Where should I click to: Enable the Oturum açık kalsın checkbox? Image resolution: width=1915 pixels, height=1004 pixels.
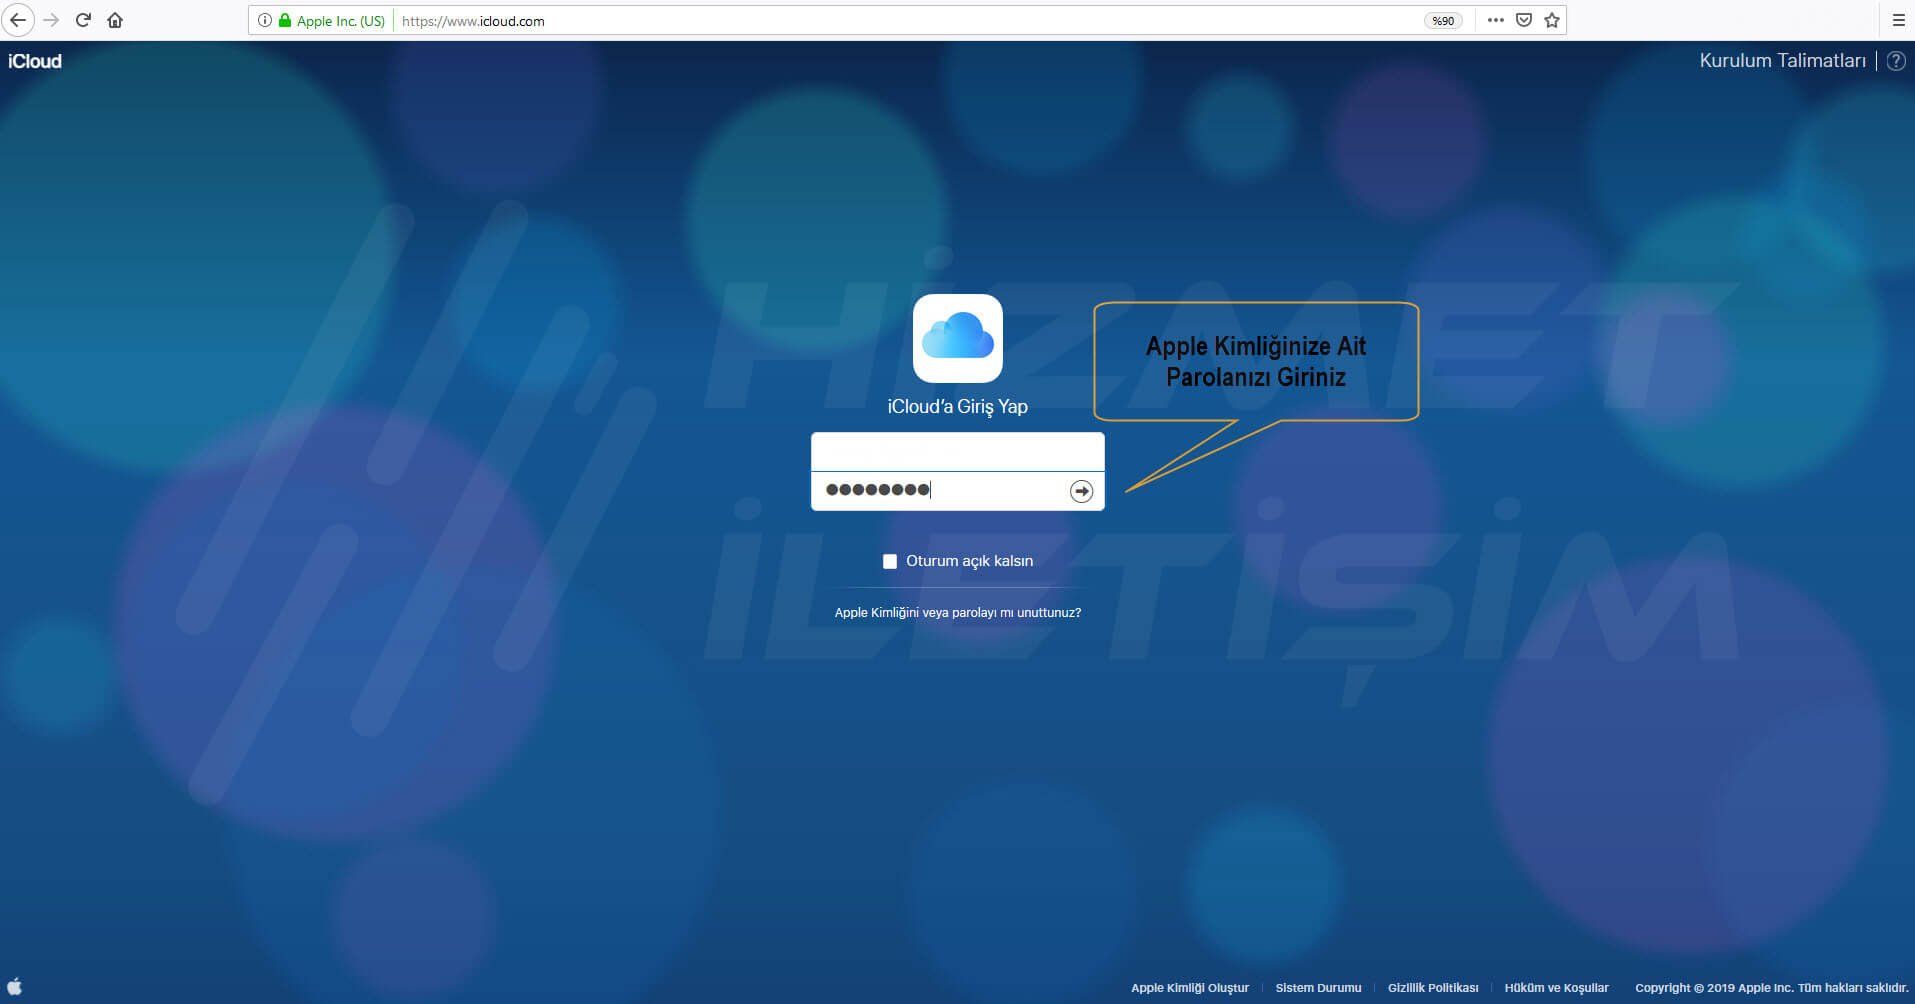tap(890, 561)
